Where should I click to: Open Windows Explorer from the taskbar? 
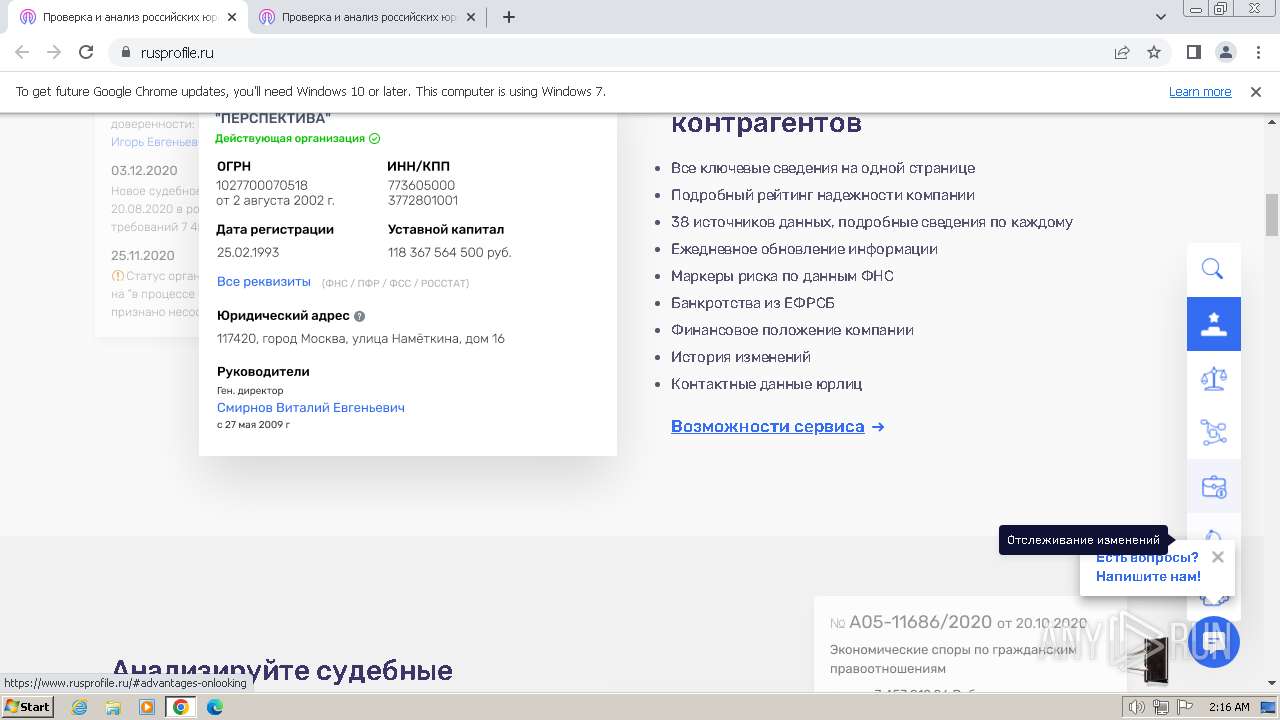[113, 707]
